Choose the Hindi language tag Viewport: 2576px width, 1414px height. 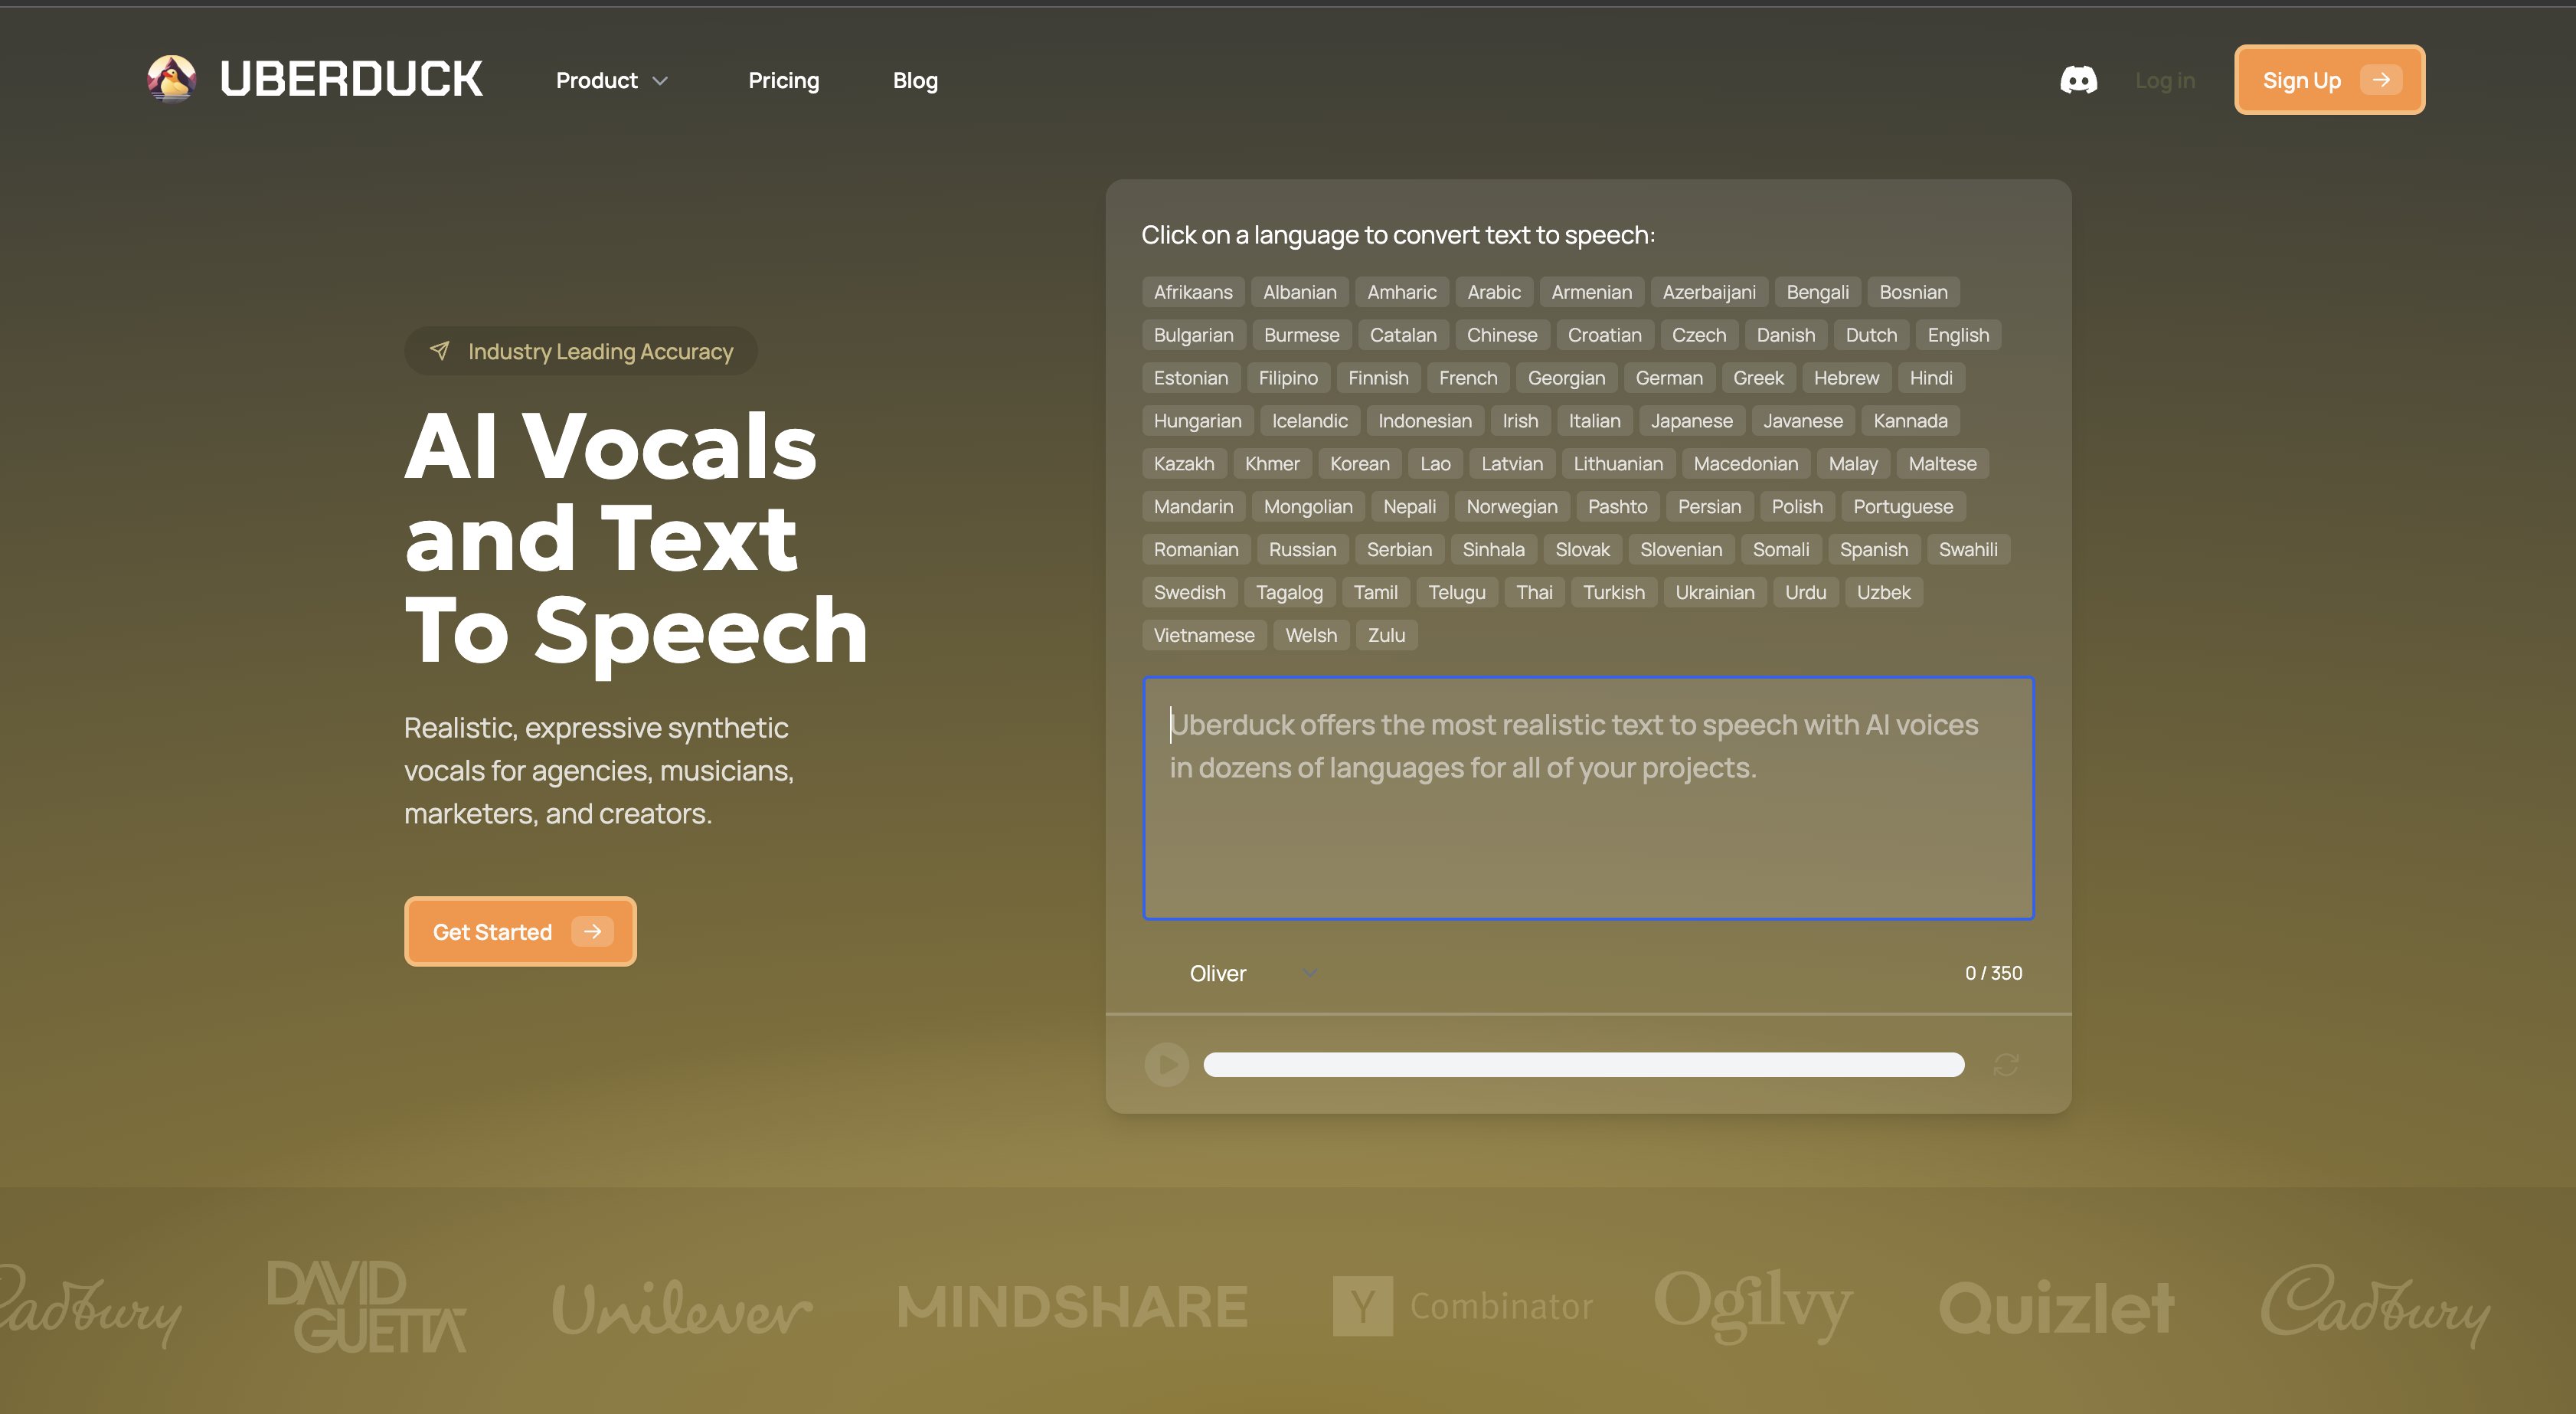pyautogui.click(x=1930, y=378)
